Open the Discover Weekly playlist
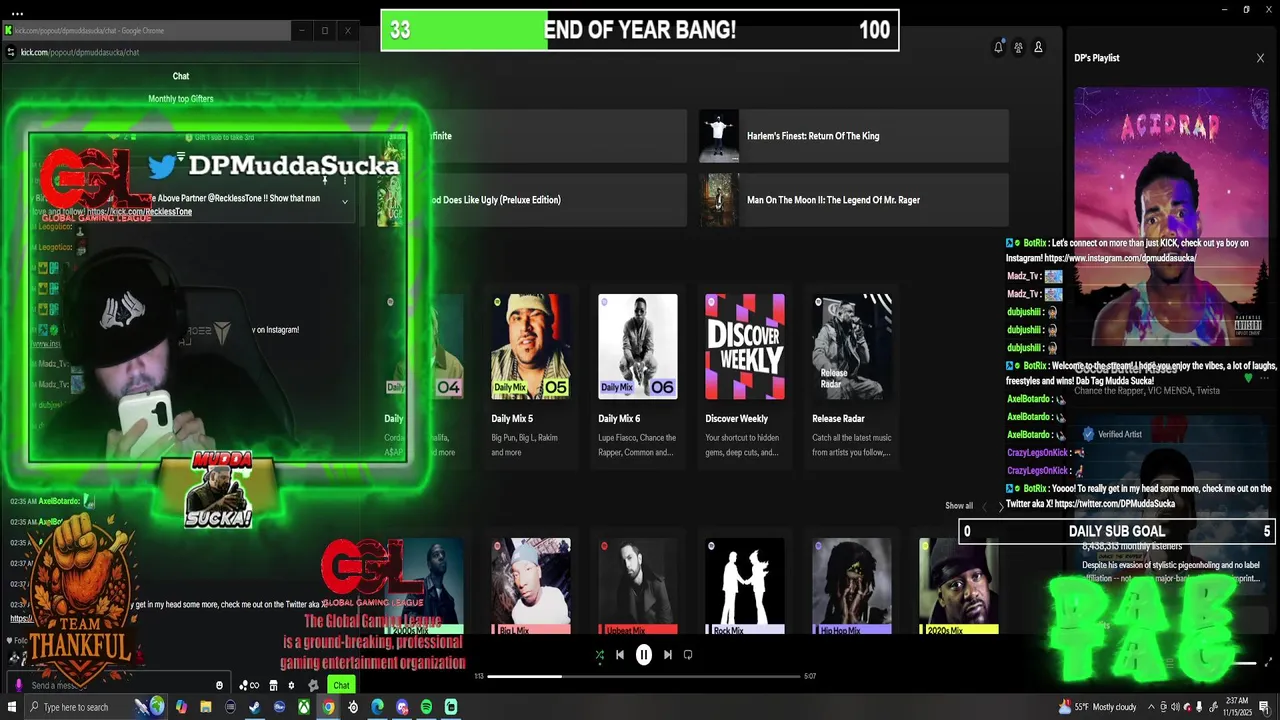The image size is (1280, 720). point(745,376)
